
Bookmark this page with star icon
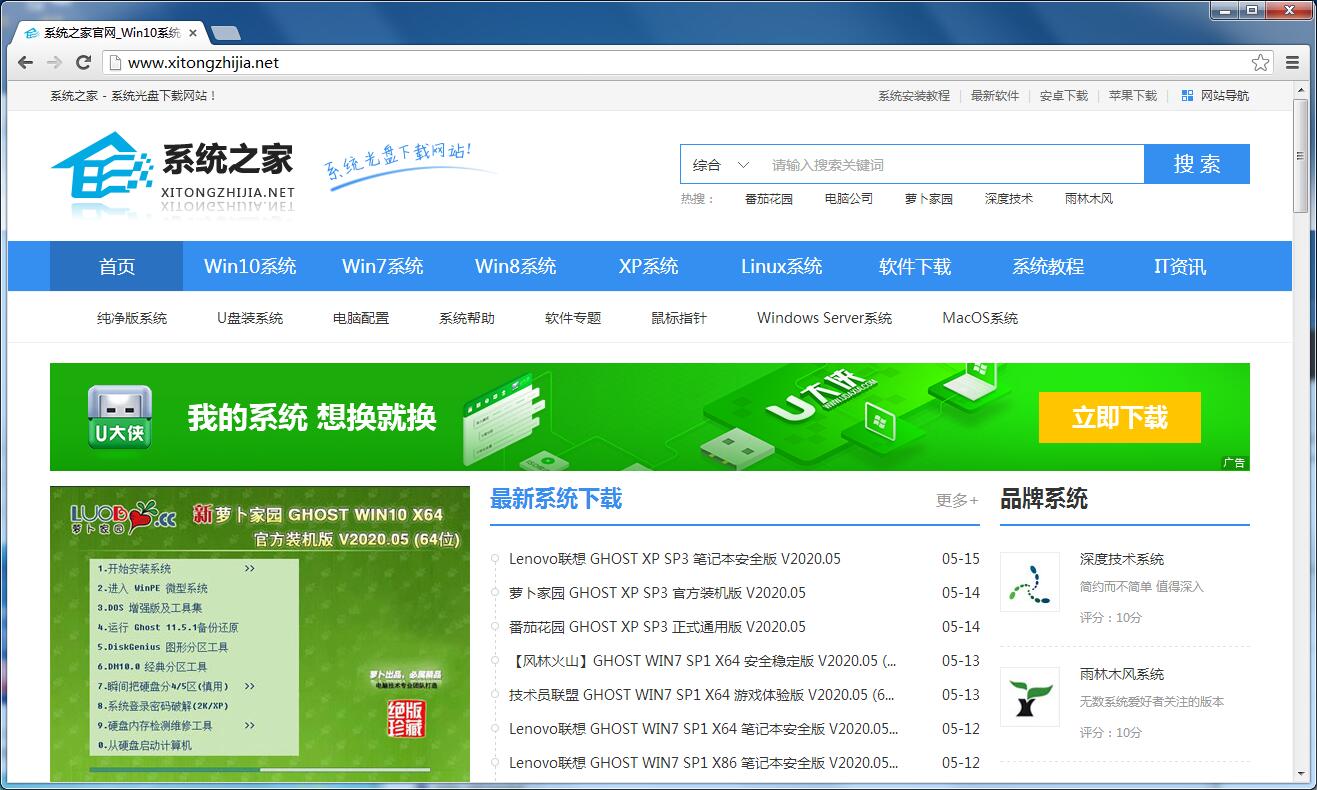point(1261,62)
